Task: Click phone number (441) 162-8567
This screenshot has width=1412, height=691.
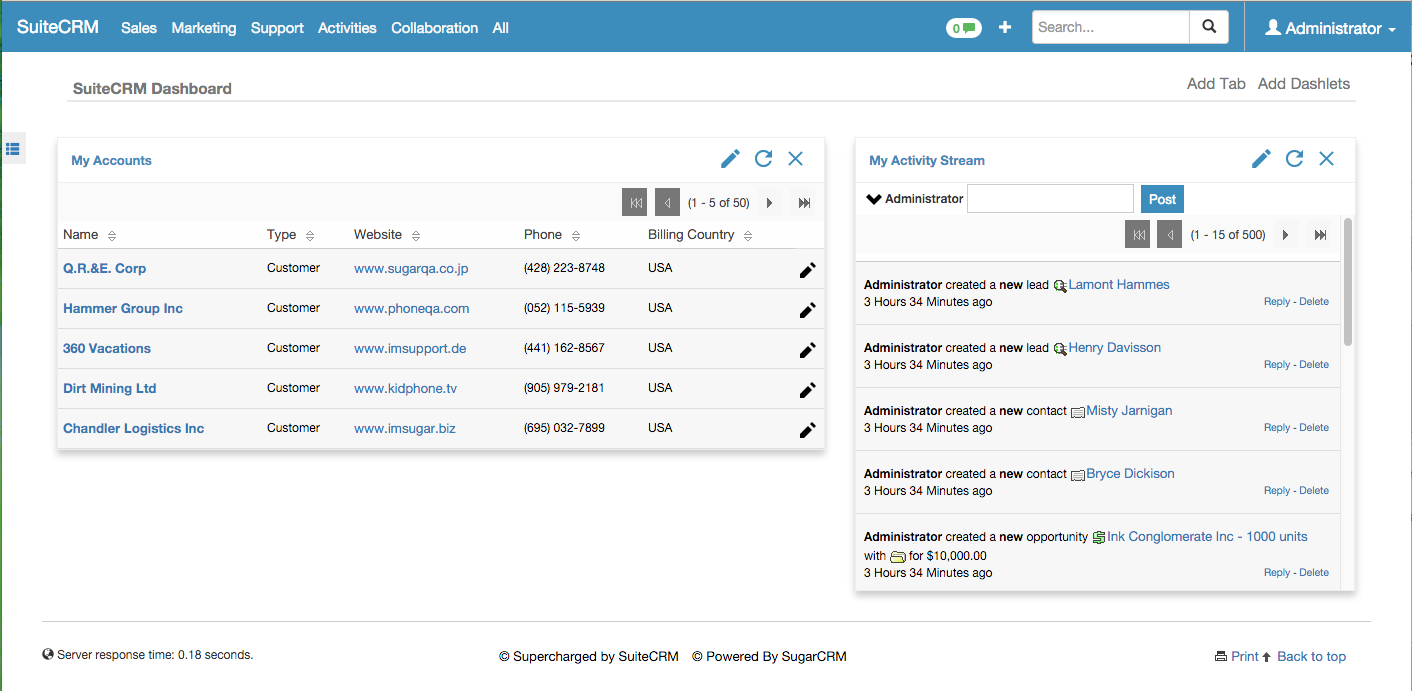Action: click(564, 348)
